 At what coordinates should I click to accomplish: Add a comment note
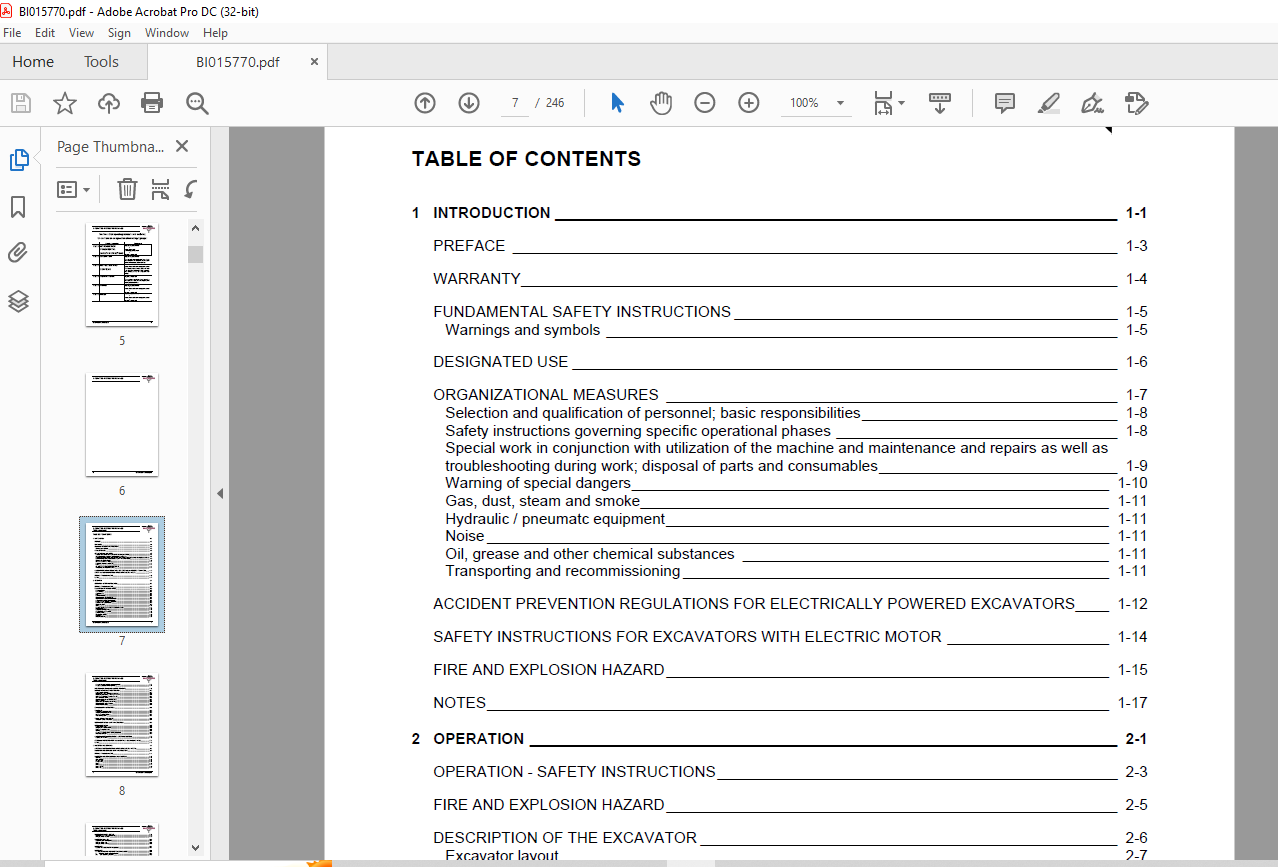[x=1005, y=103]
